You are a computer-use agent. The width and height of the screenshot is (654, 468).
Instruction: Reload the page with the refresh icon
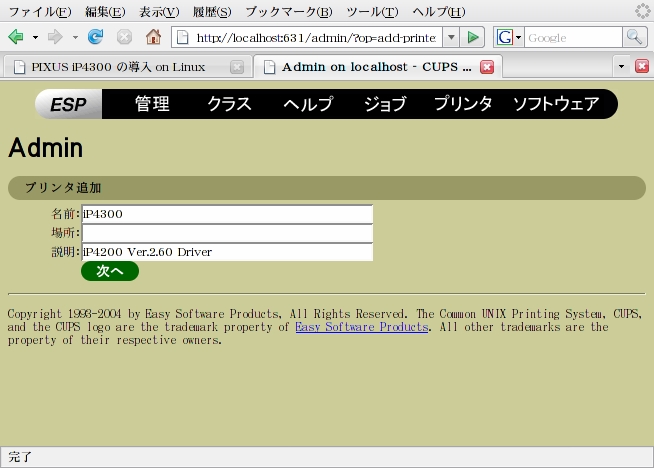pos(96,37)
